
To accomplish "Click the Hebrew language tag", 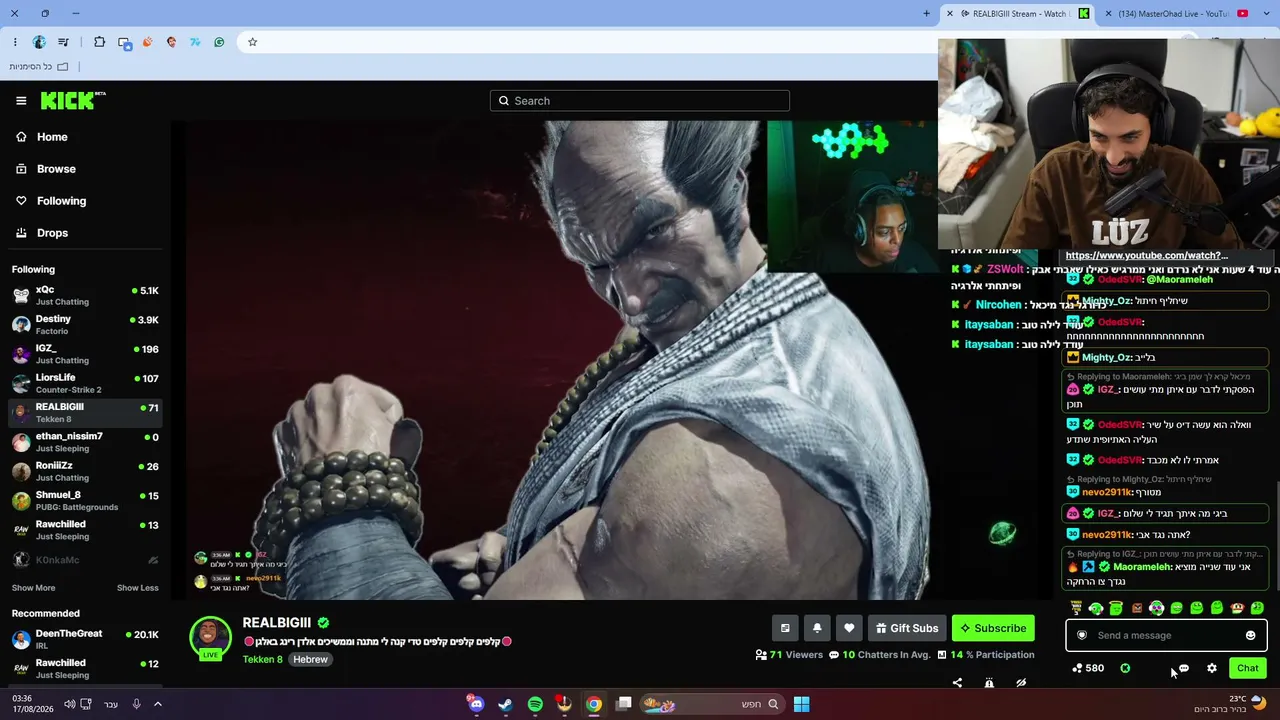I will tap(310, 659).
